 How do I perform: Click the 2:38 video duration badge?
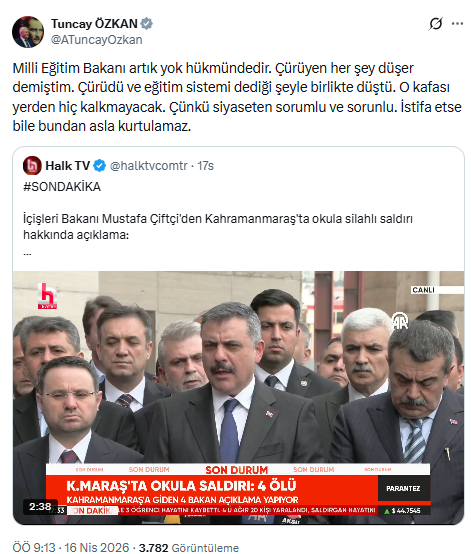tap(40, 507)
